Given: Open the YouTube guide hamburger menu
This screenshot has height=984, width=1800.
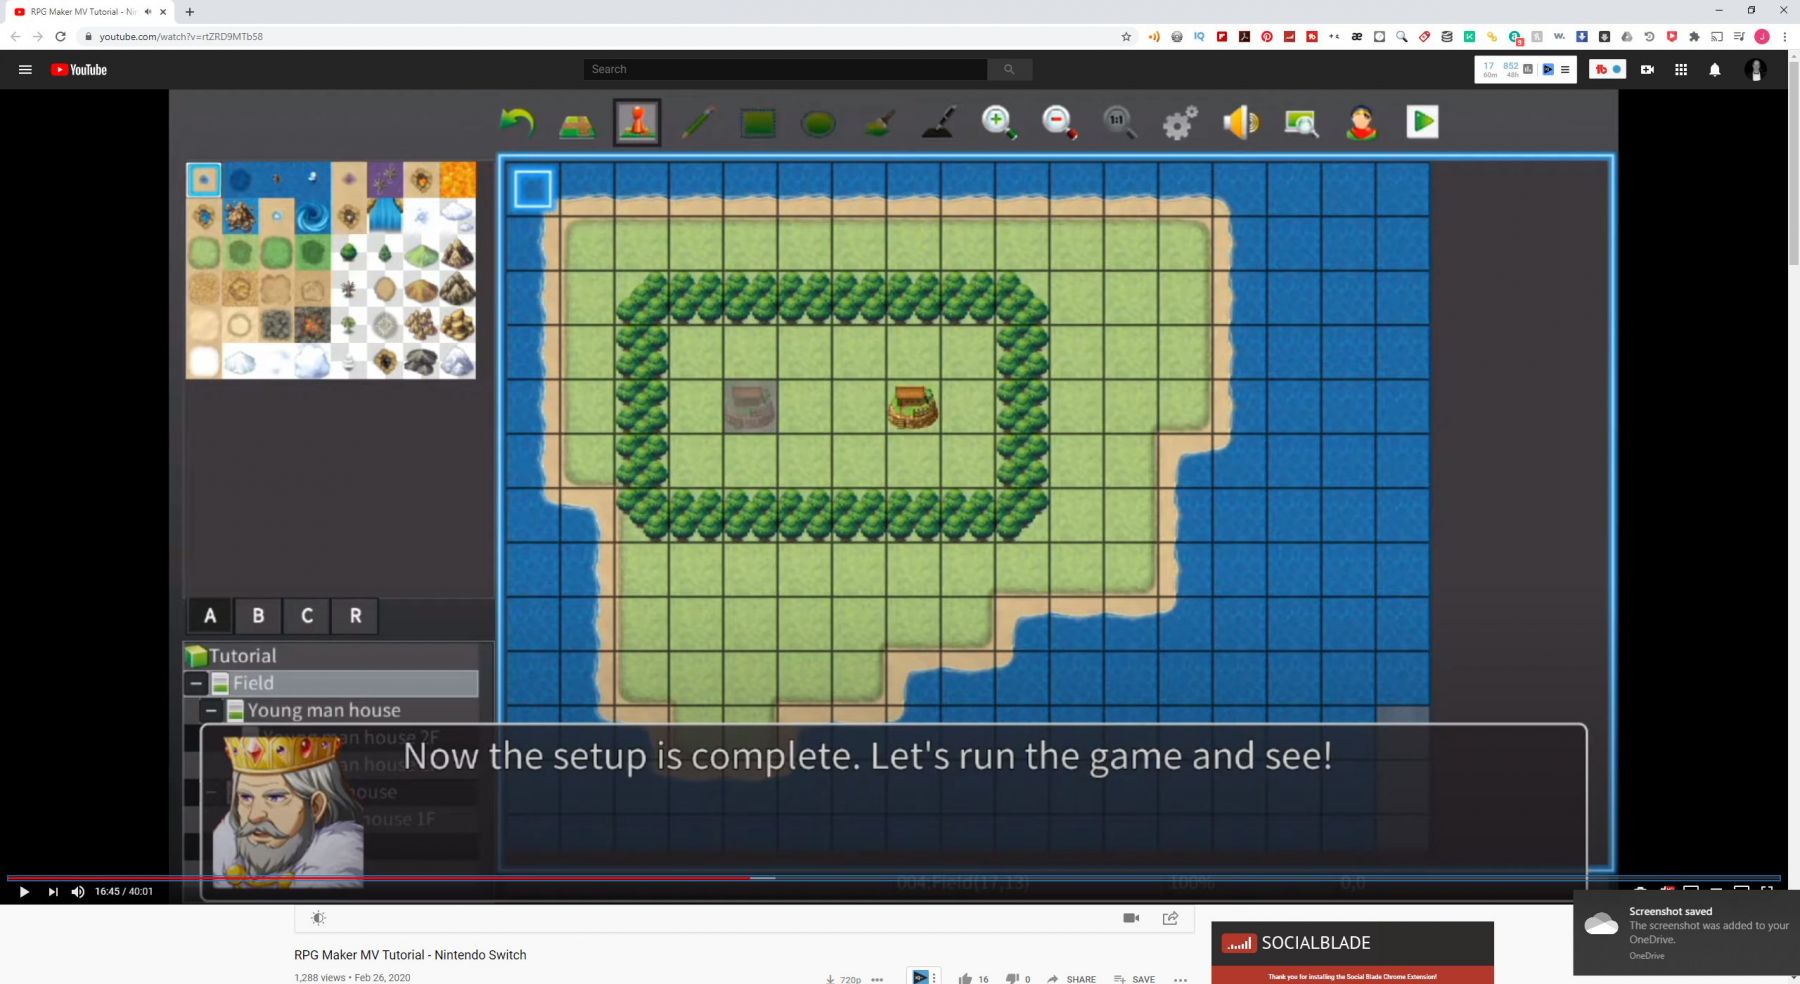Looking at the screenshot, I should tap(25, 69).
